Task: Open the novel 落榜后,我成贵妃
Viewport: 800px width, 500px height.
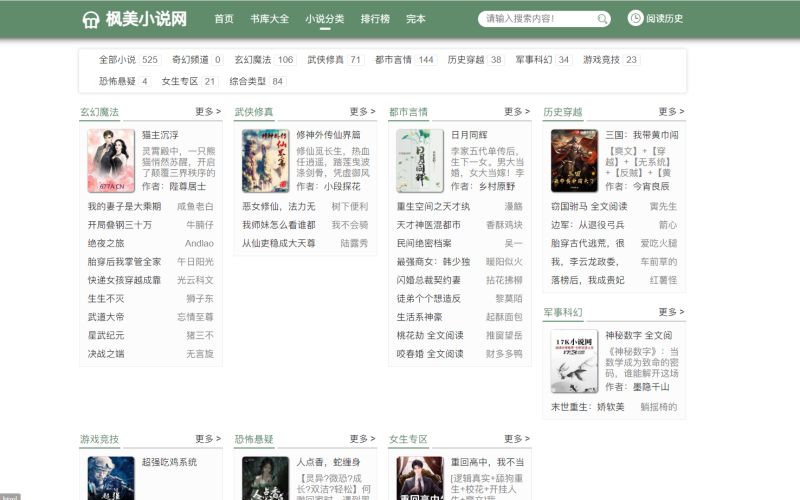Action: coord(588,280)
